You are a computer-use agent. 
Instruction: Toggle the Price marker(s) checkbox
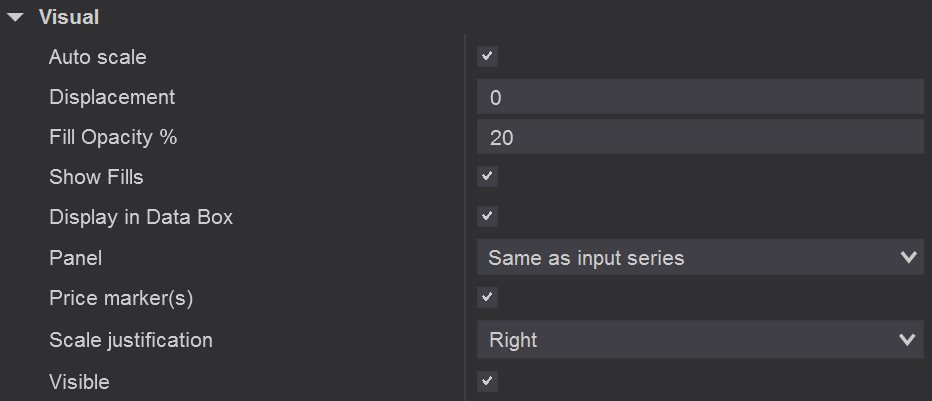(487, 298)
